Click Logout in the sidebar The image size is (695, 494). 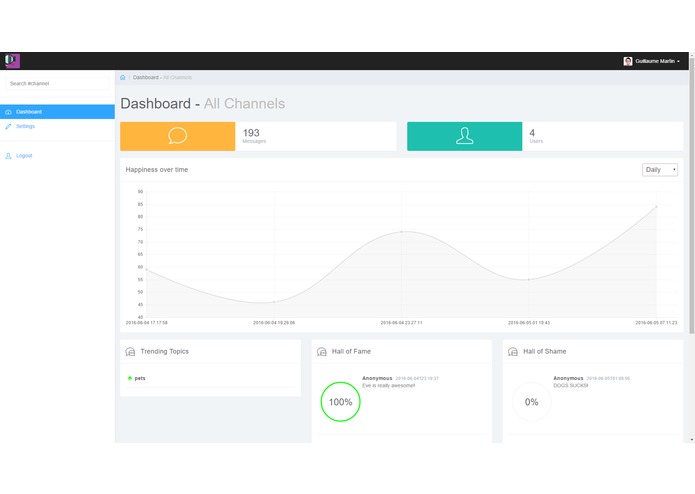(x=24, y=156)
